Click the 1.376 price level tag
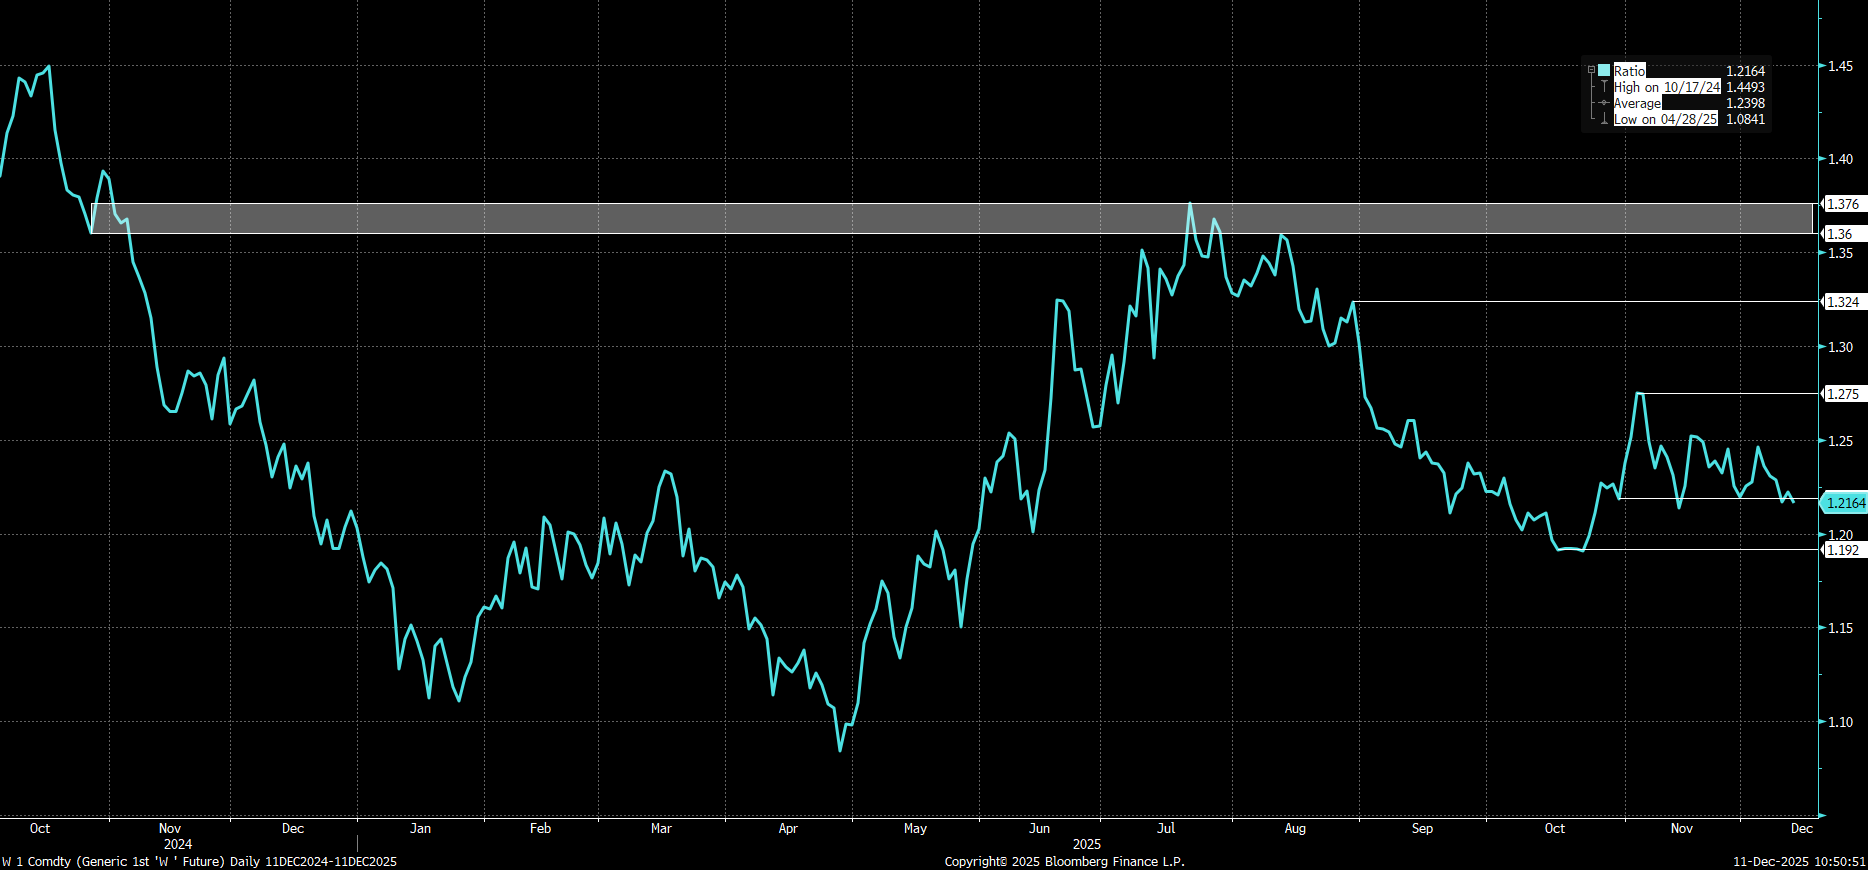Screen dimensions: 1868x870 click(1843, 204)
